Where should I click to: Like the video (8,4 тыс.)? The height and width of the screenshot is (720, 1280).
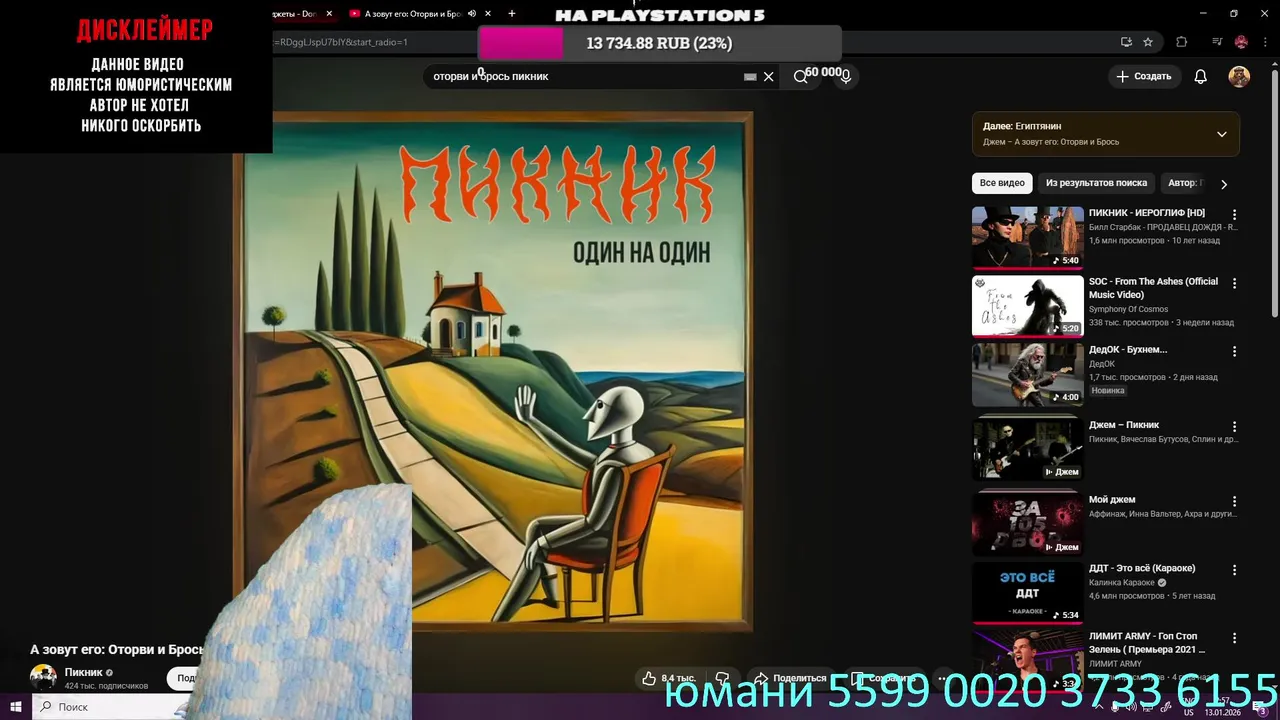tap(670, 678)
